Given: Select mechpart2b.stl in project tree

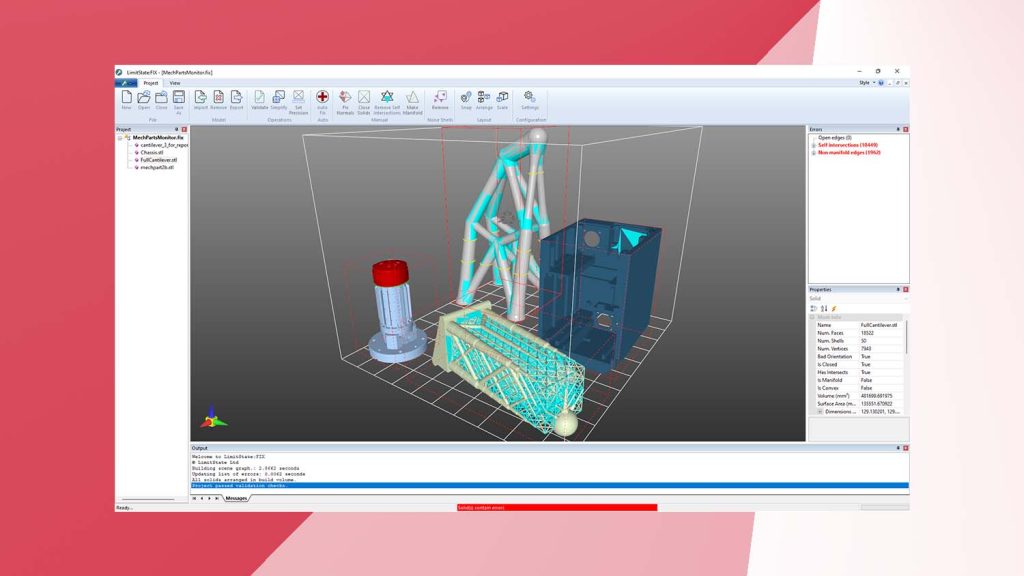Looking at the screenshot, I should click(157, 167).
